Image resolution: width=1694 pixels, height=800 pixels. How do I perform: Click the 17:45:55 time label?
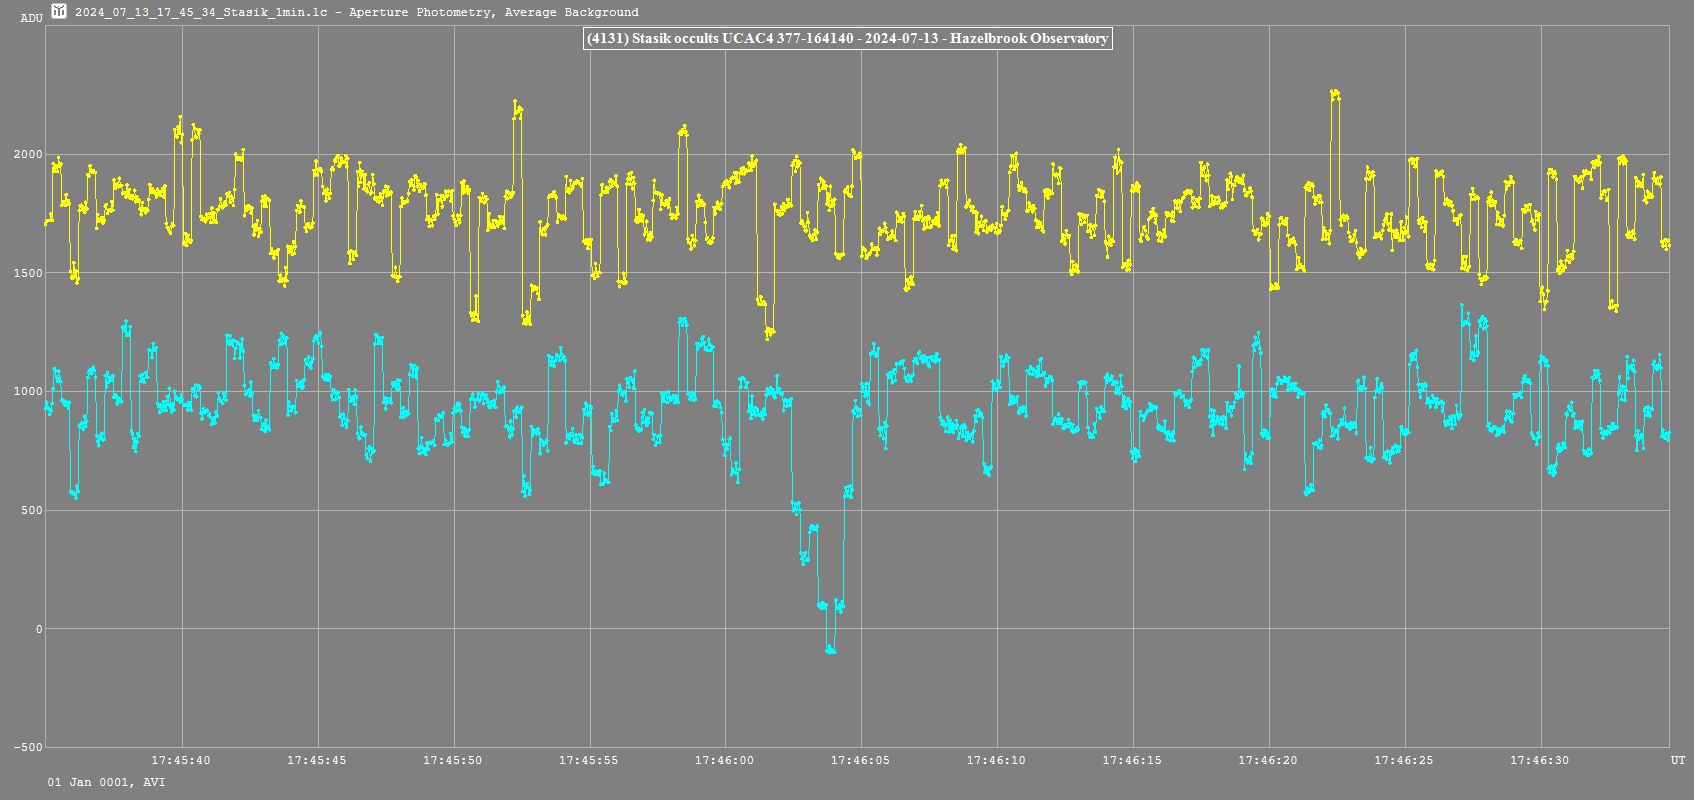click(x=589, y=760)
